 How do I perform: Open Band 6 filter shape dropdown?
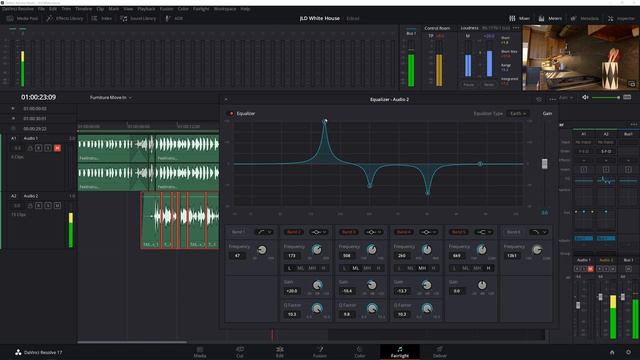coord(539,232)
